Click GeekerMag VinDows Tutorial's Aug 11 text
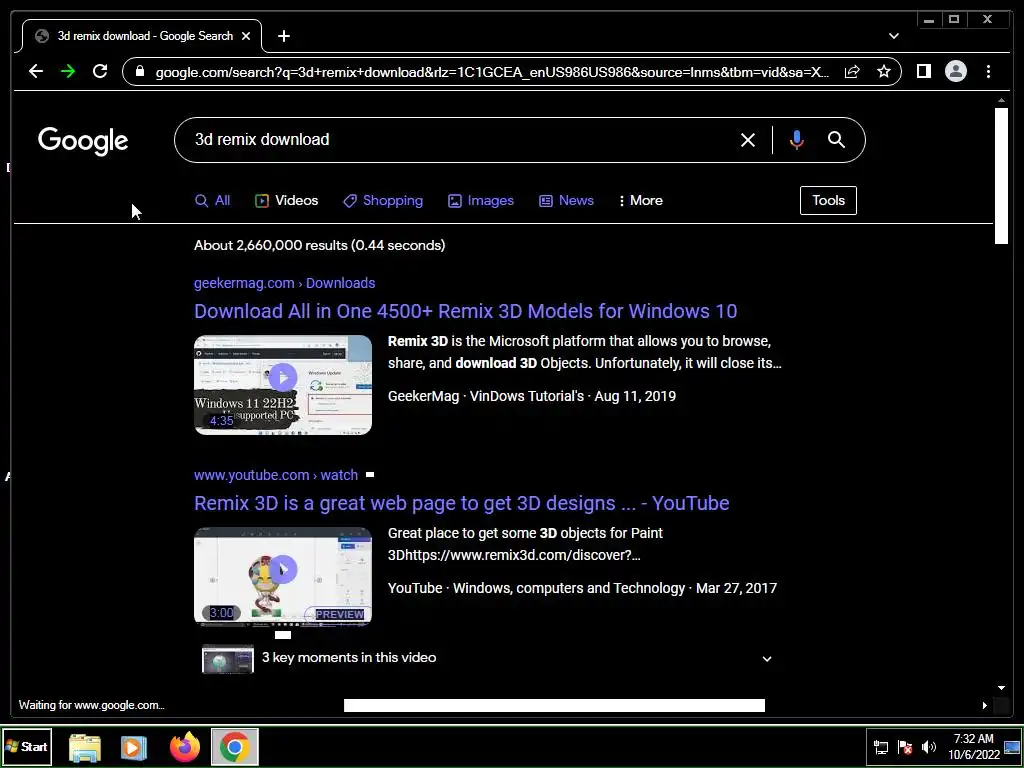 tap(532, 396)
